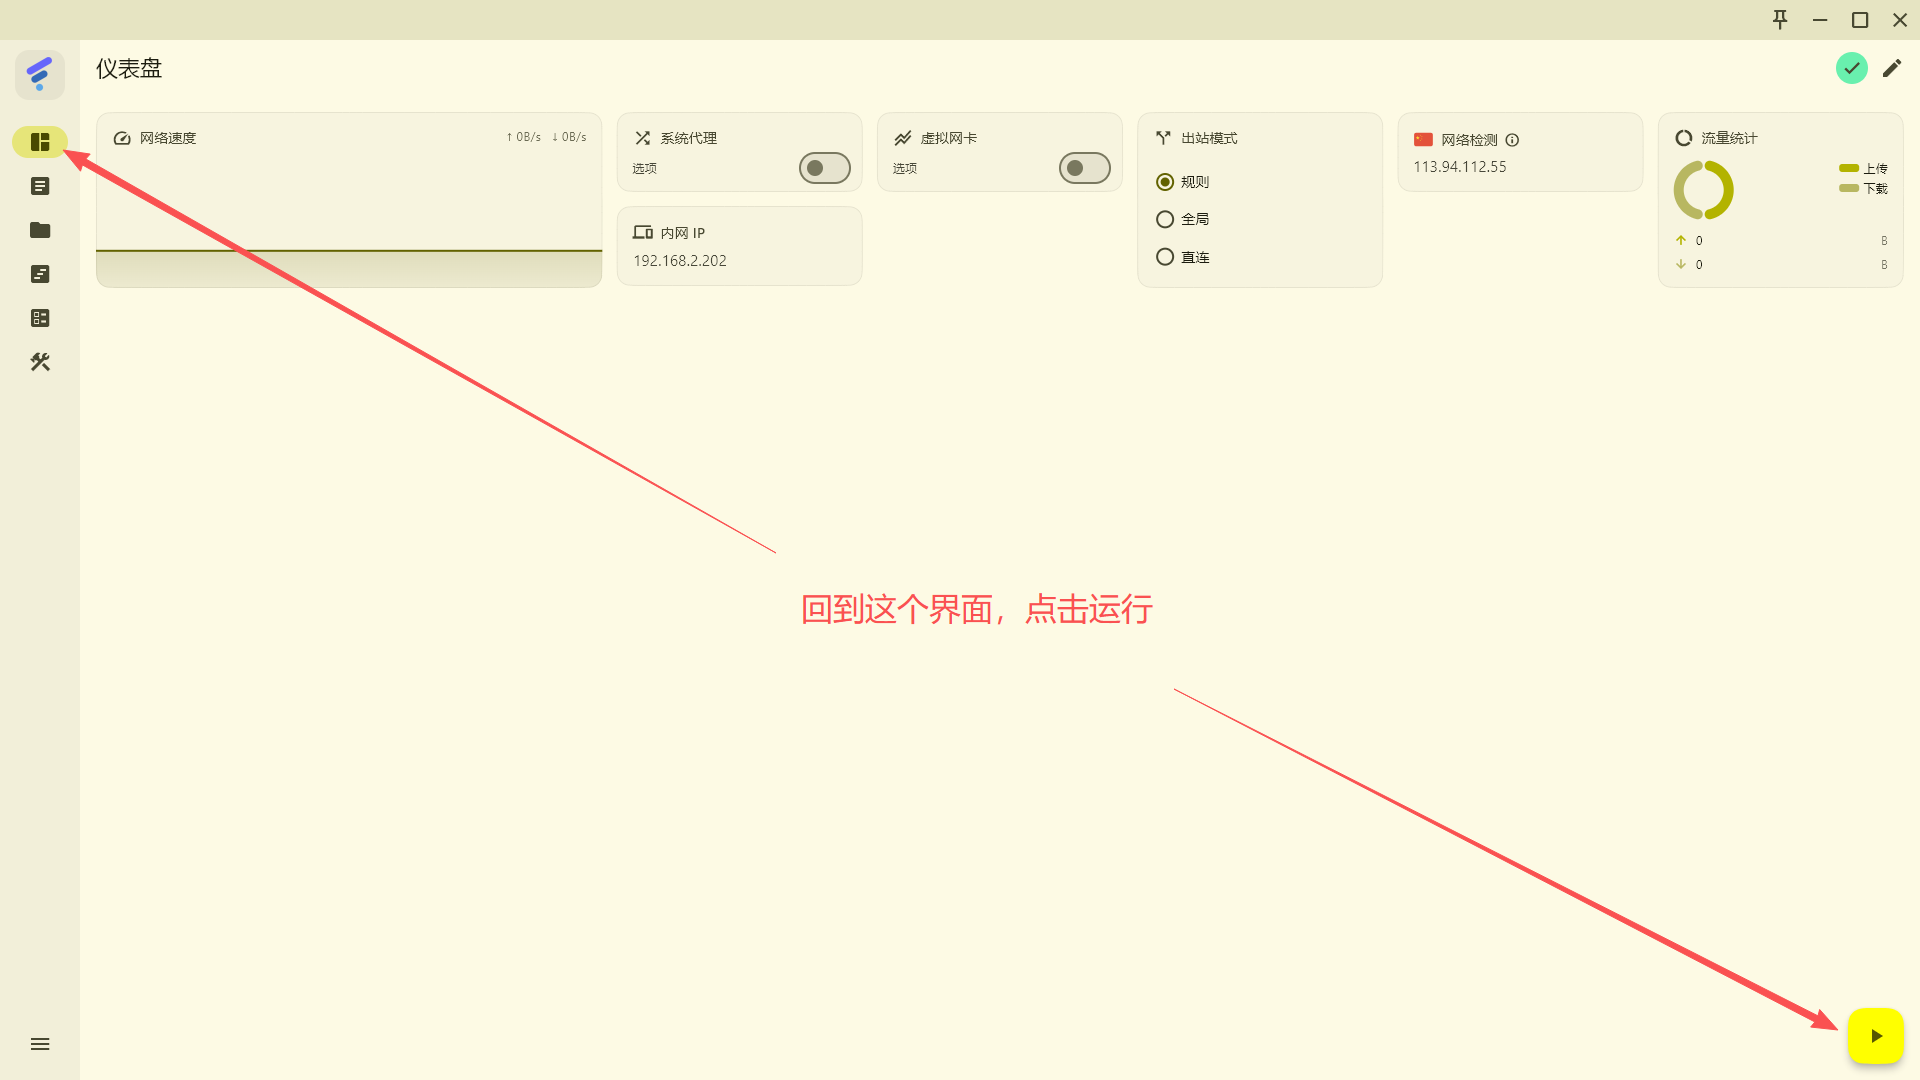Open the logs note icon in sidebar

[x=40, y=274]
